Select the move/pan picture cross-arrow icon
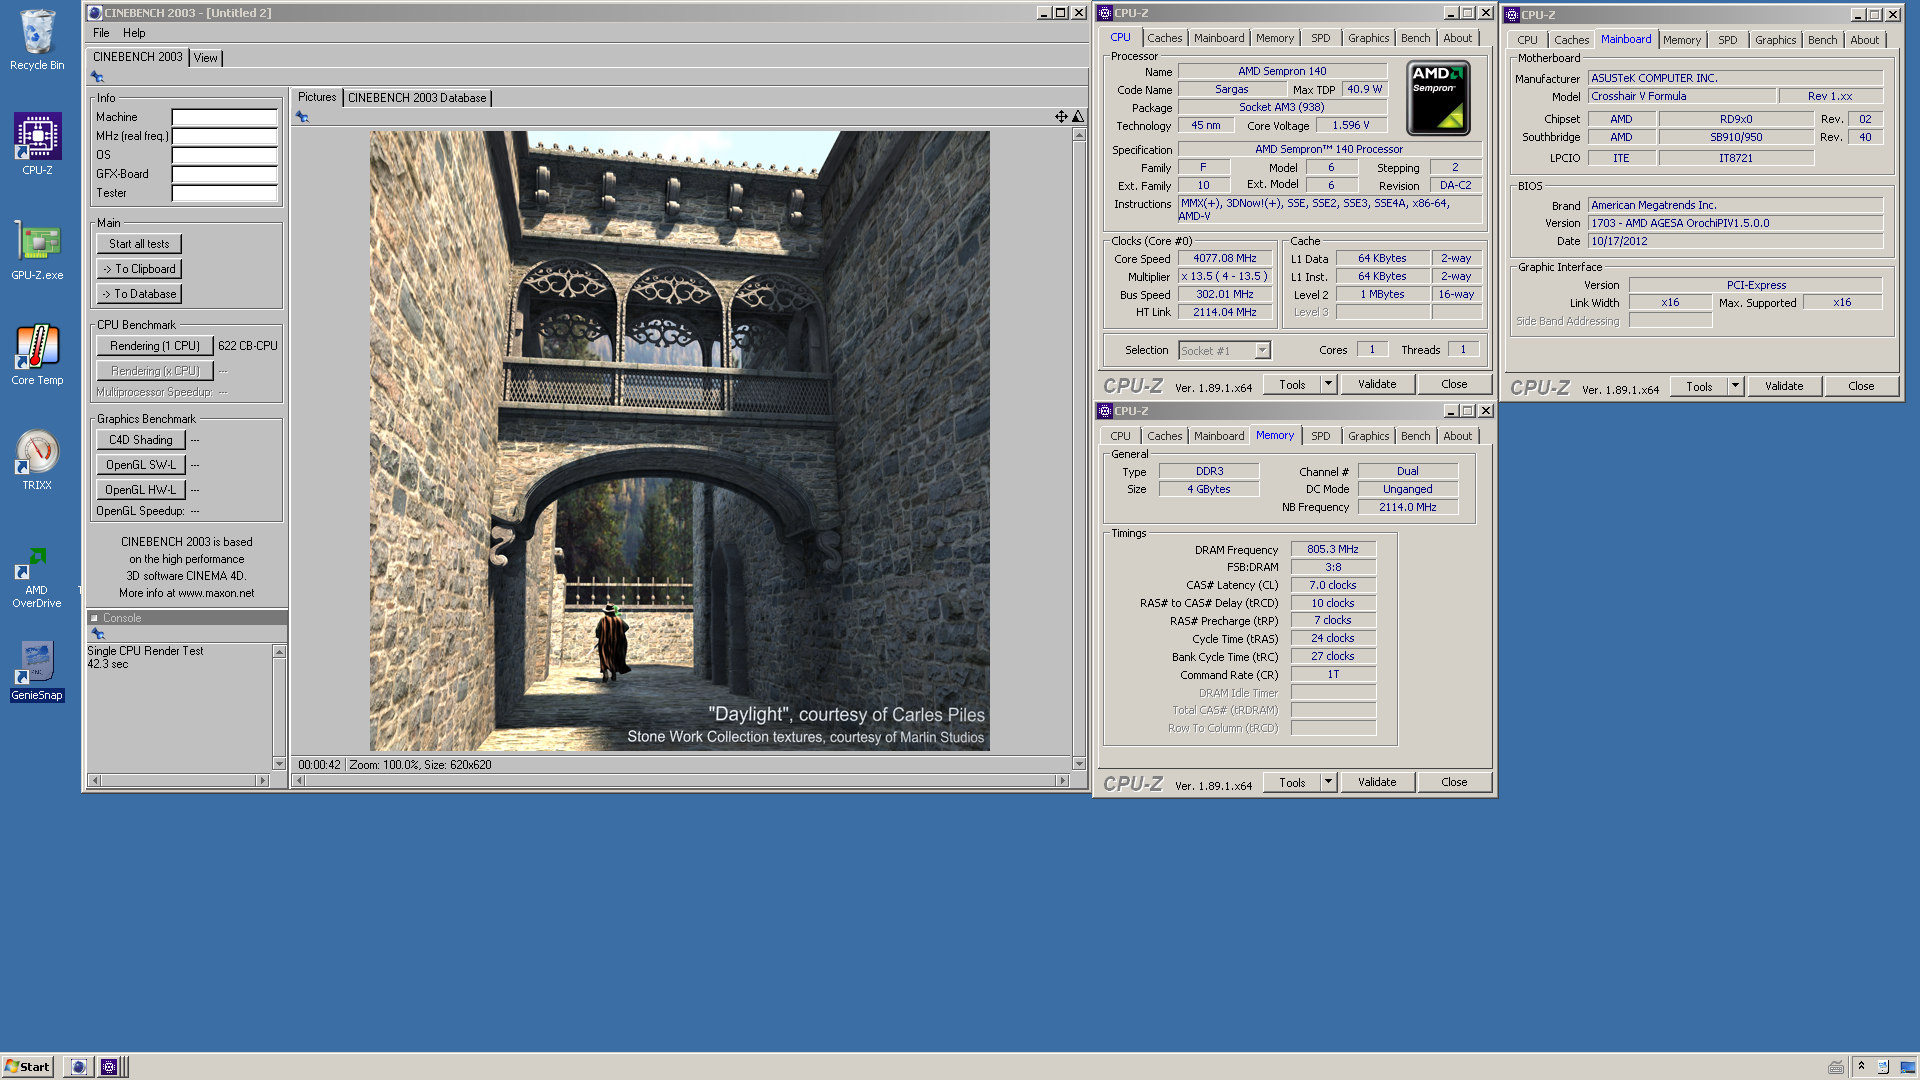Image resolution: width=1920 pixels, height=1080 pixels. point(1061,117)
